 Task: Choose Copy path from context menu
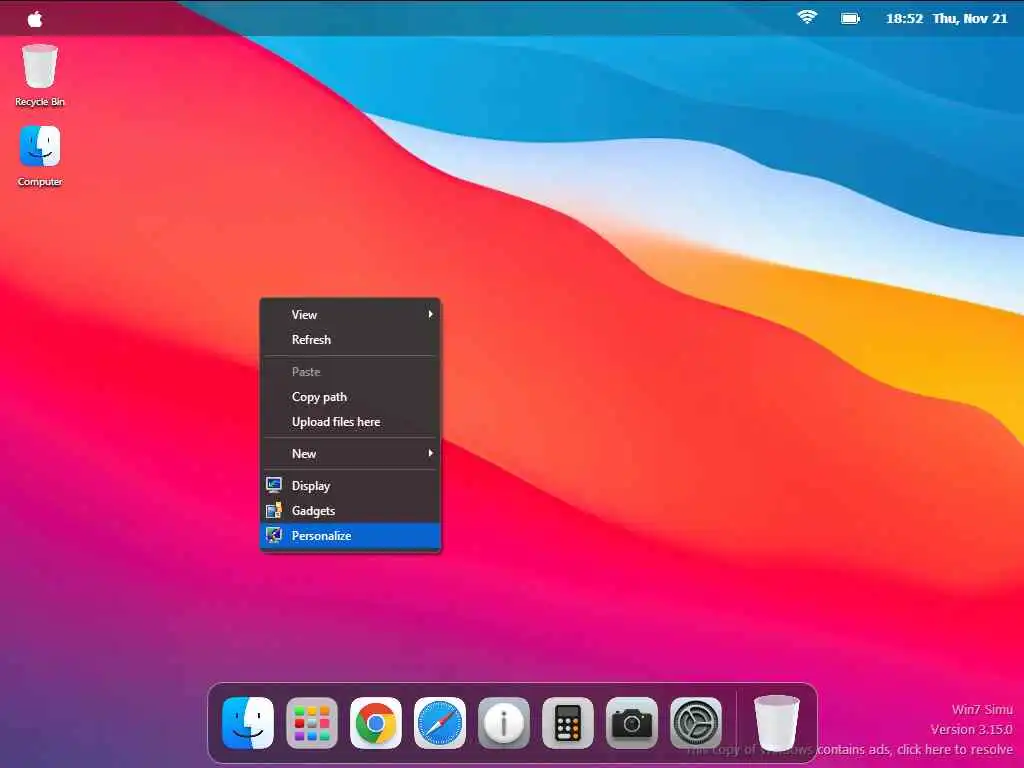click(x=351, y=396)
